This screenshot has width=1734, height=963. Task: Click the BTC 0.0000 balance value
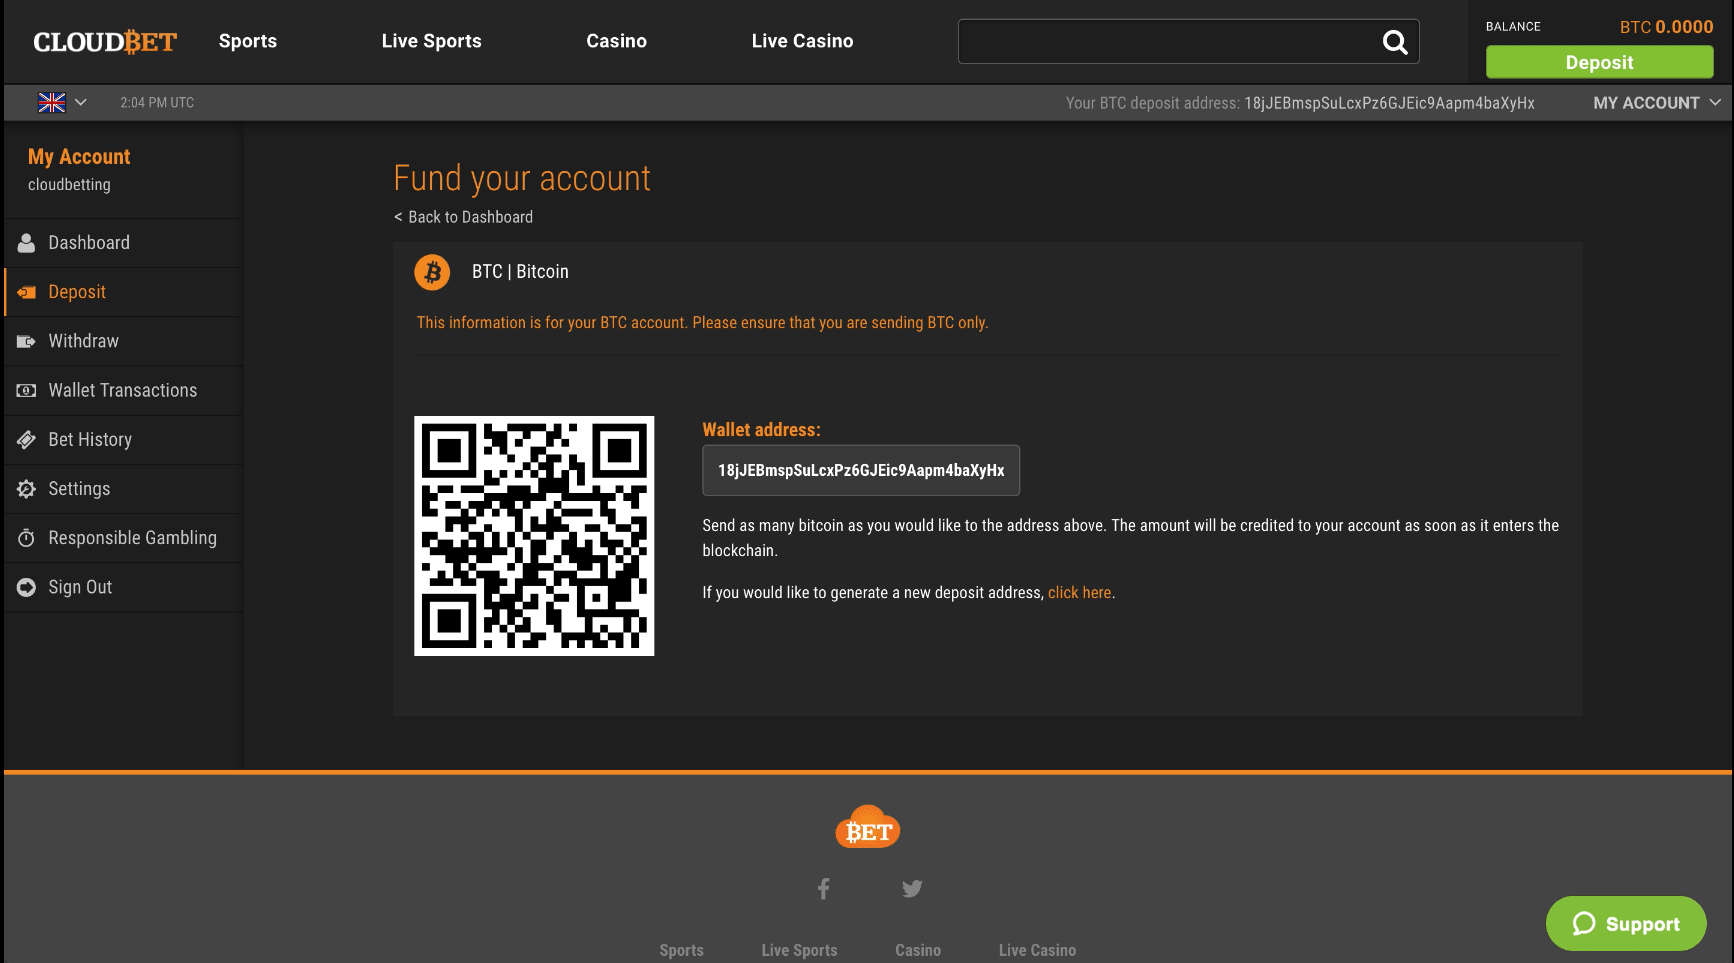[x=1667, y=27]
